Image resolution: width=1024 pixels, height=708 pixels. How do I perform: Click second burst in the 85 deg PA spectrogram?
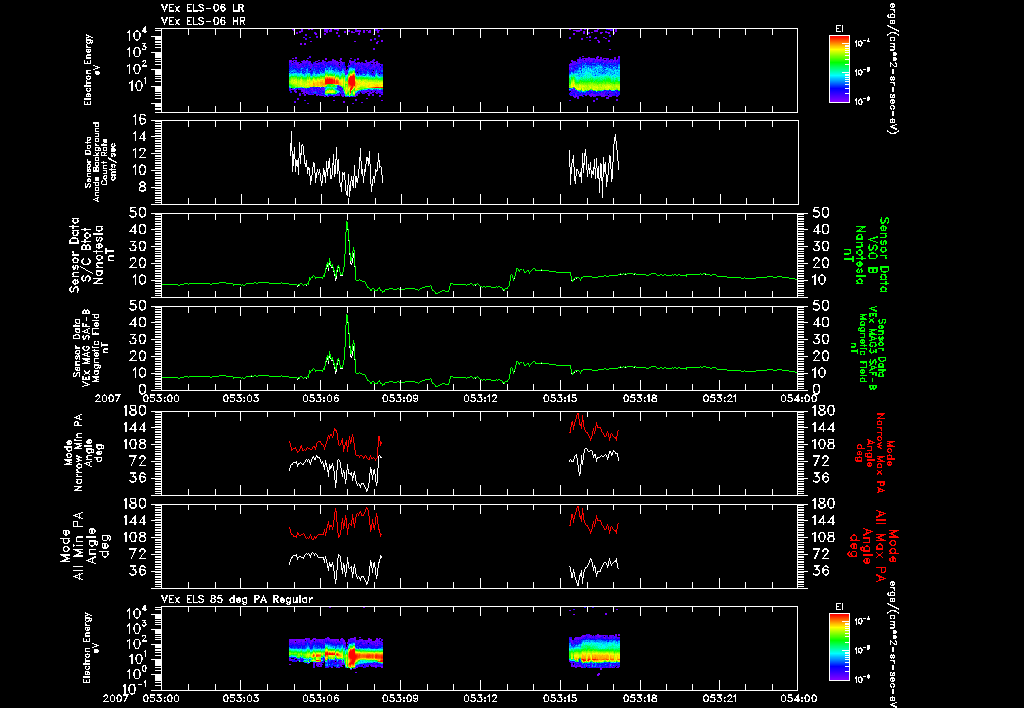coord(594,651)
